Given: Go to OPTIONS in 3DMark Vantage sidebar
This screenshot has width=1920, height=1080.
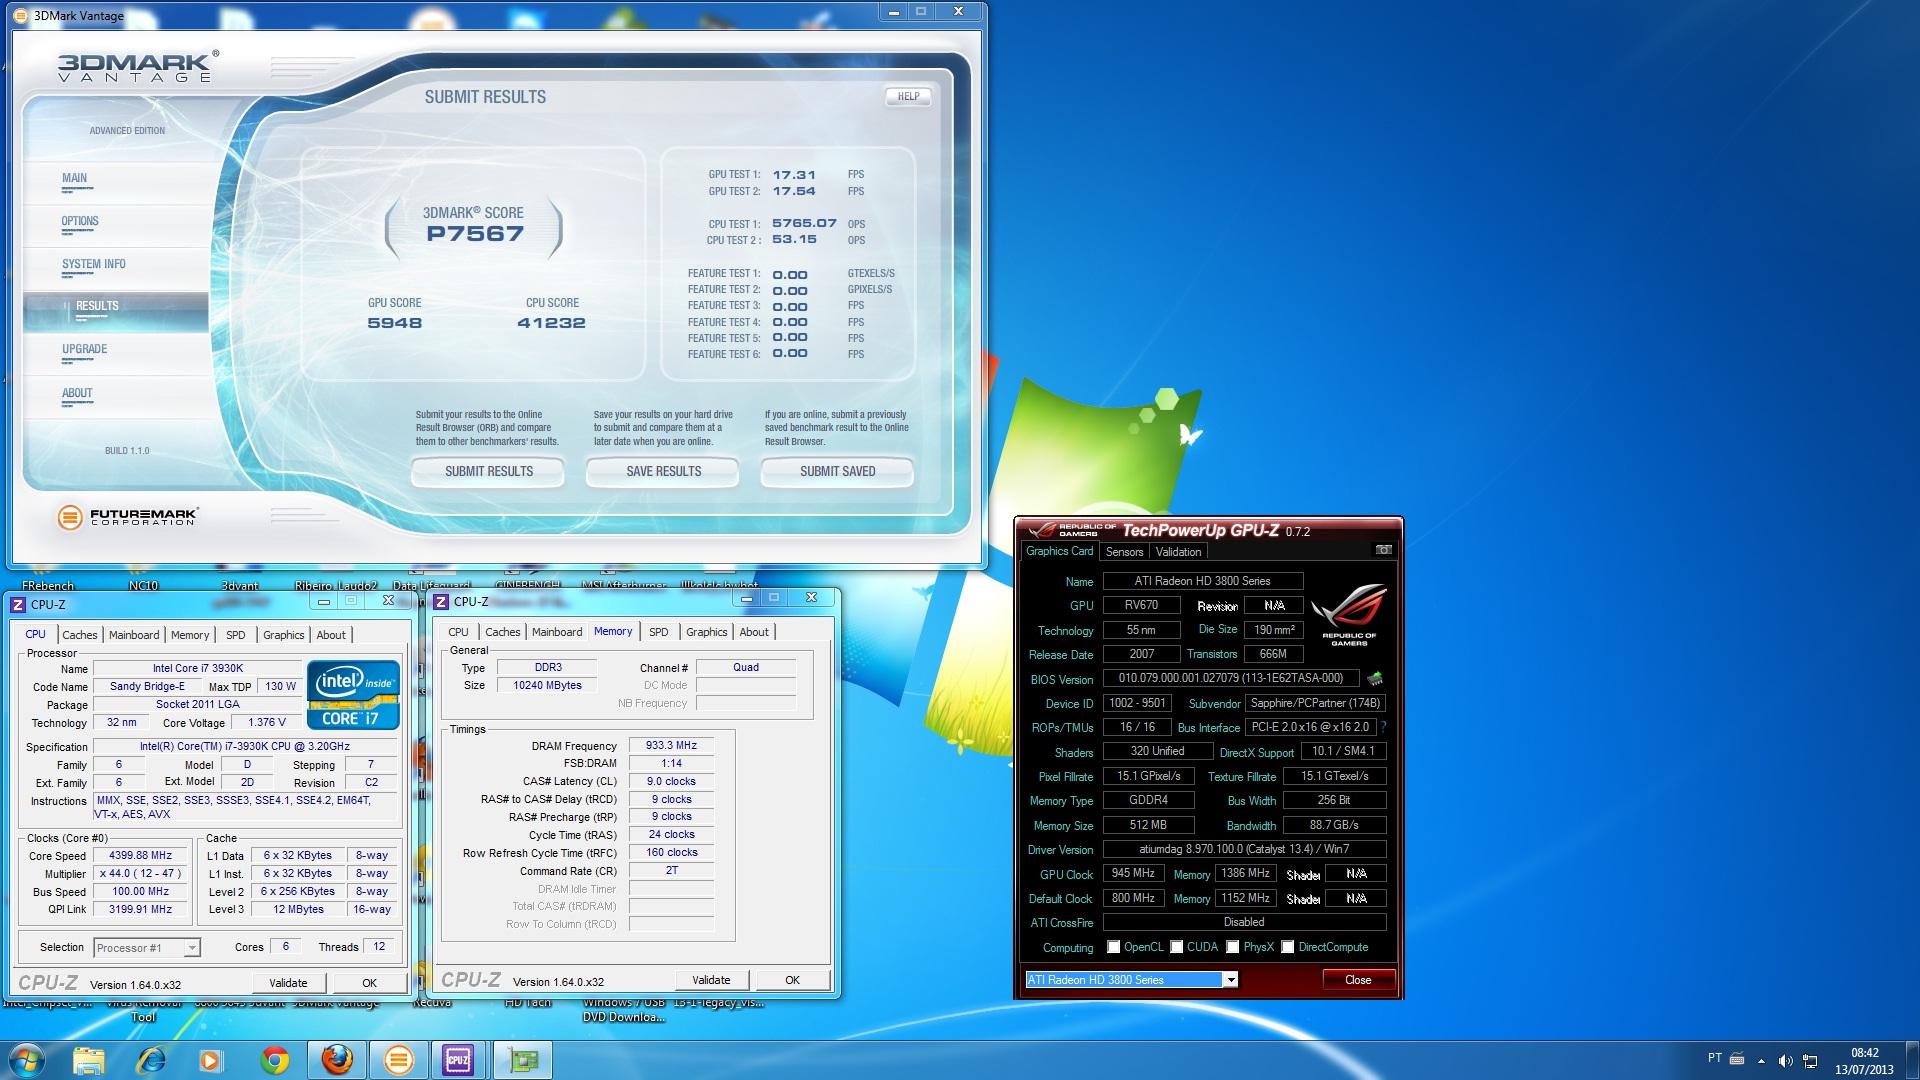Looking at the screenshot, I should [x=80, y=221].
